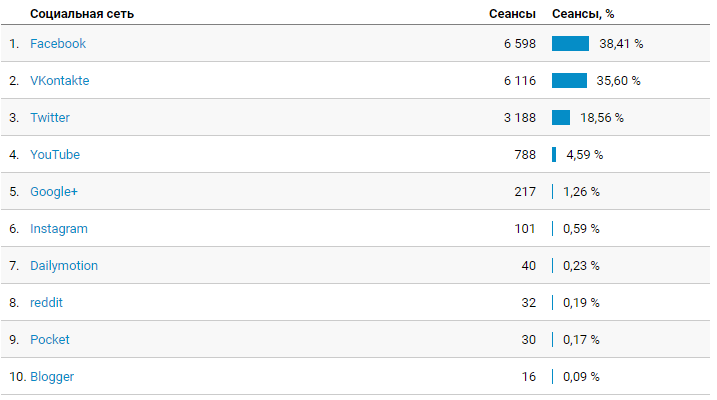Screen dimensions: 717x400
Task: Sort by the Сеансы column header
Action: (x=512, y=14)
